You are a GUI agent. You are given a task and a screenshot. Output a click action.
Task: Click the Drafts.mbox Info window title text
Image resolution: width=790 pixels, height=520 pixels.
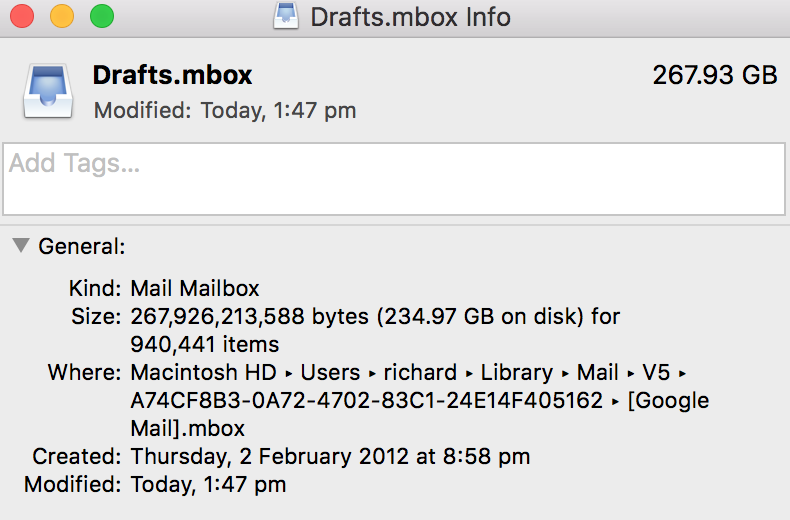pyautogui.click(x=410, y=17)
